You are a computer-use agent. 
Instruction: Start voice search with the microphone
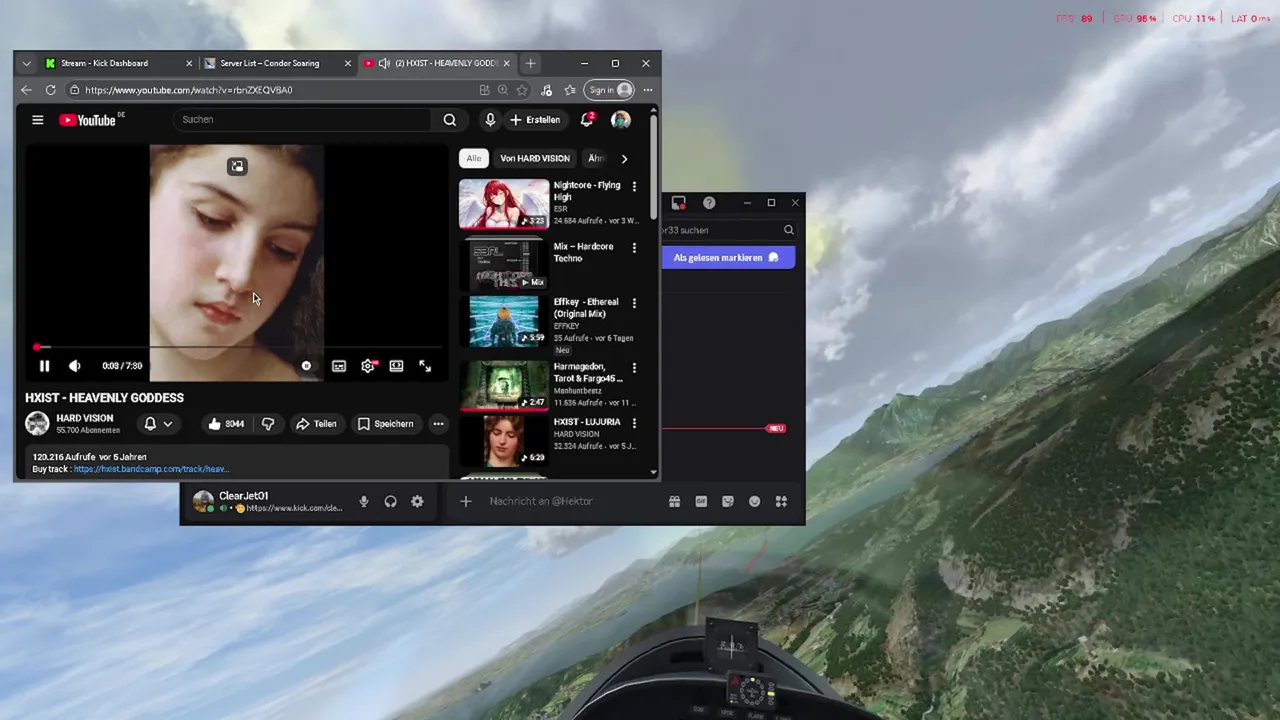[x=490, y=120]
